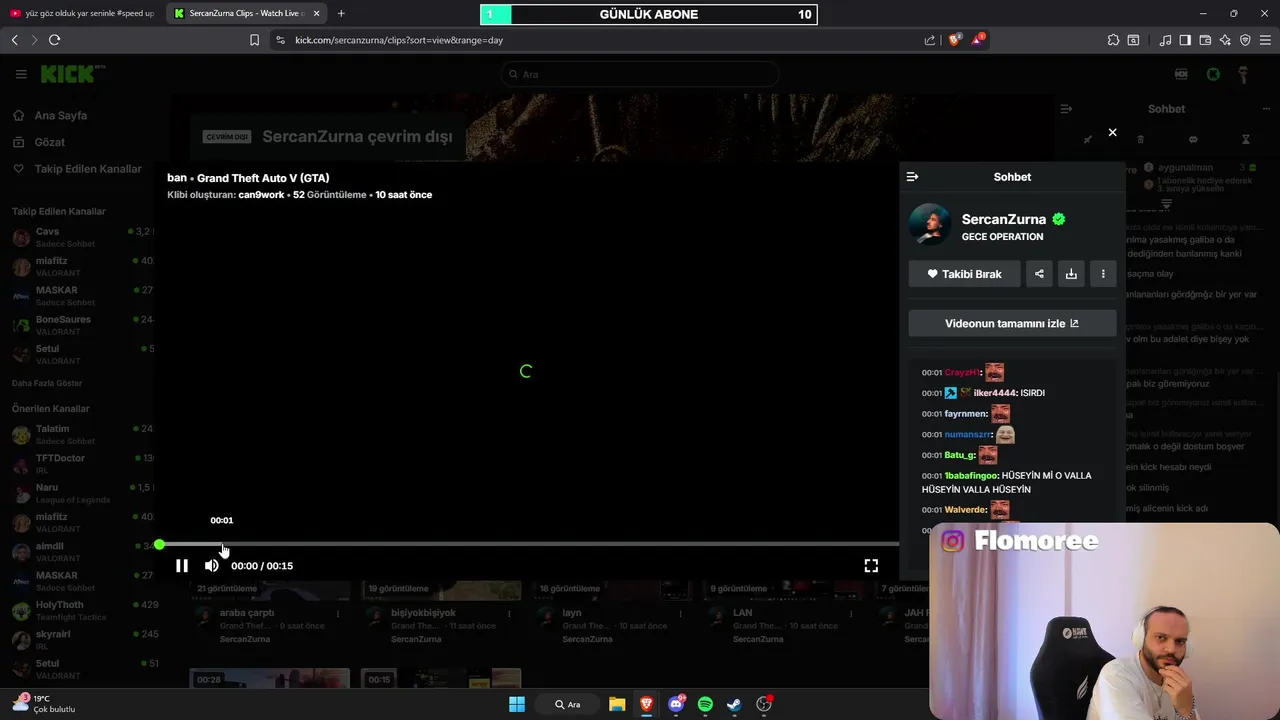Mute the clip volume
1280x720 pixels.
coord(211,566)
